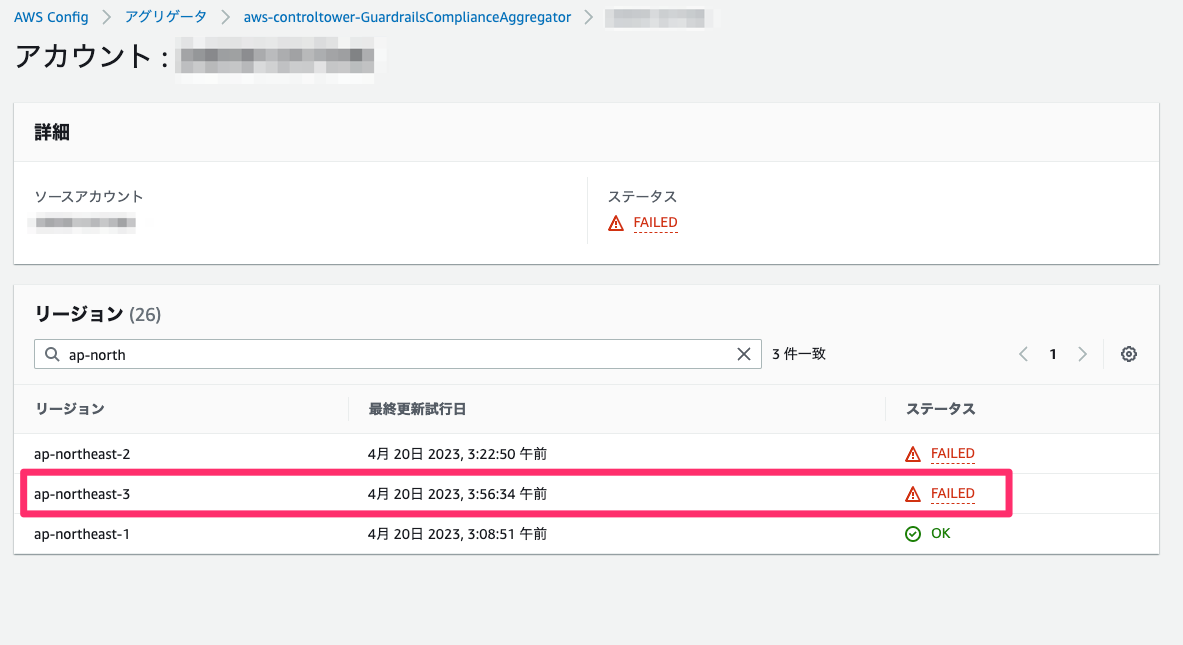This screenshot has width=1183, height=645.
Task: Sort by the 最終更新試行日 column header
Action: point(417,409)
